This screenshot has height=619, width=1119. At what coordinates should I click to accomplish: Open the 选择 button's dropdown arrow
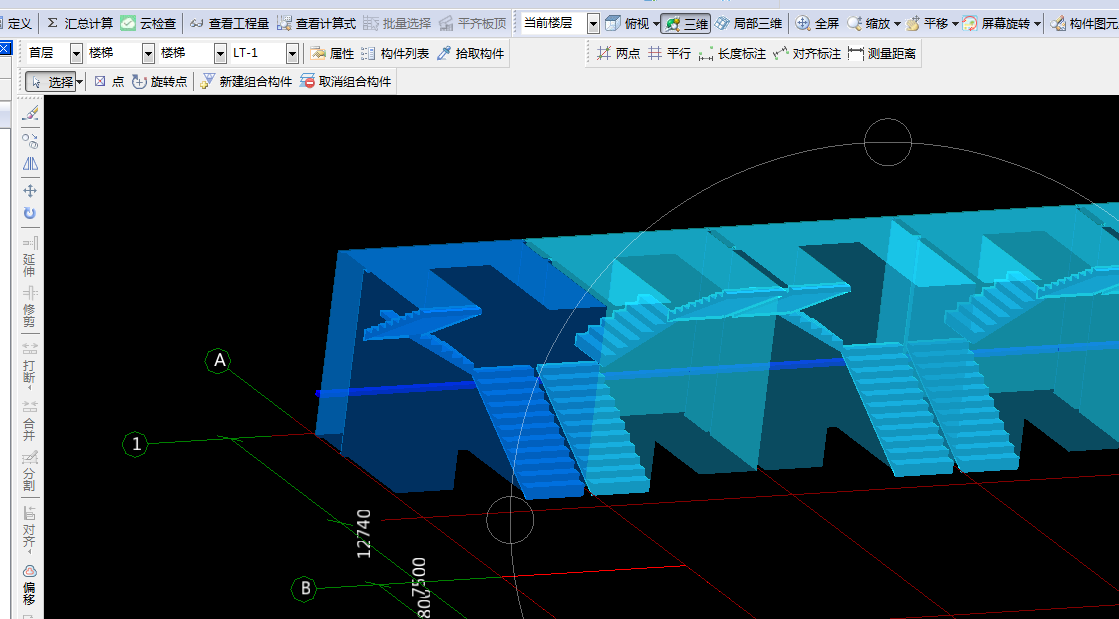(x=79, y=82)
